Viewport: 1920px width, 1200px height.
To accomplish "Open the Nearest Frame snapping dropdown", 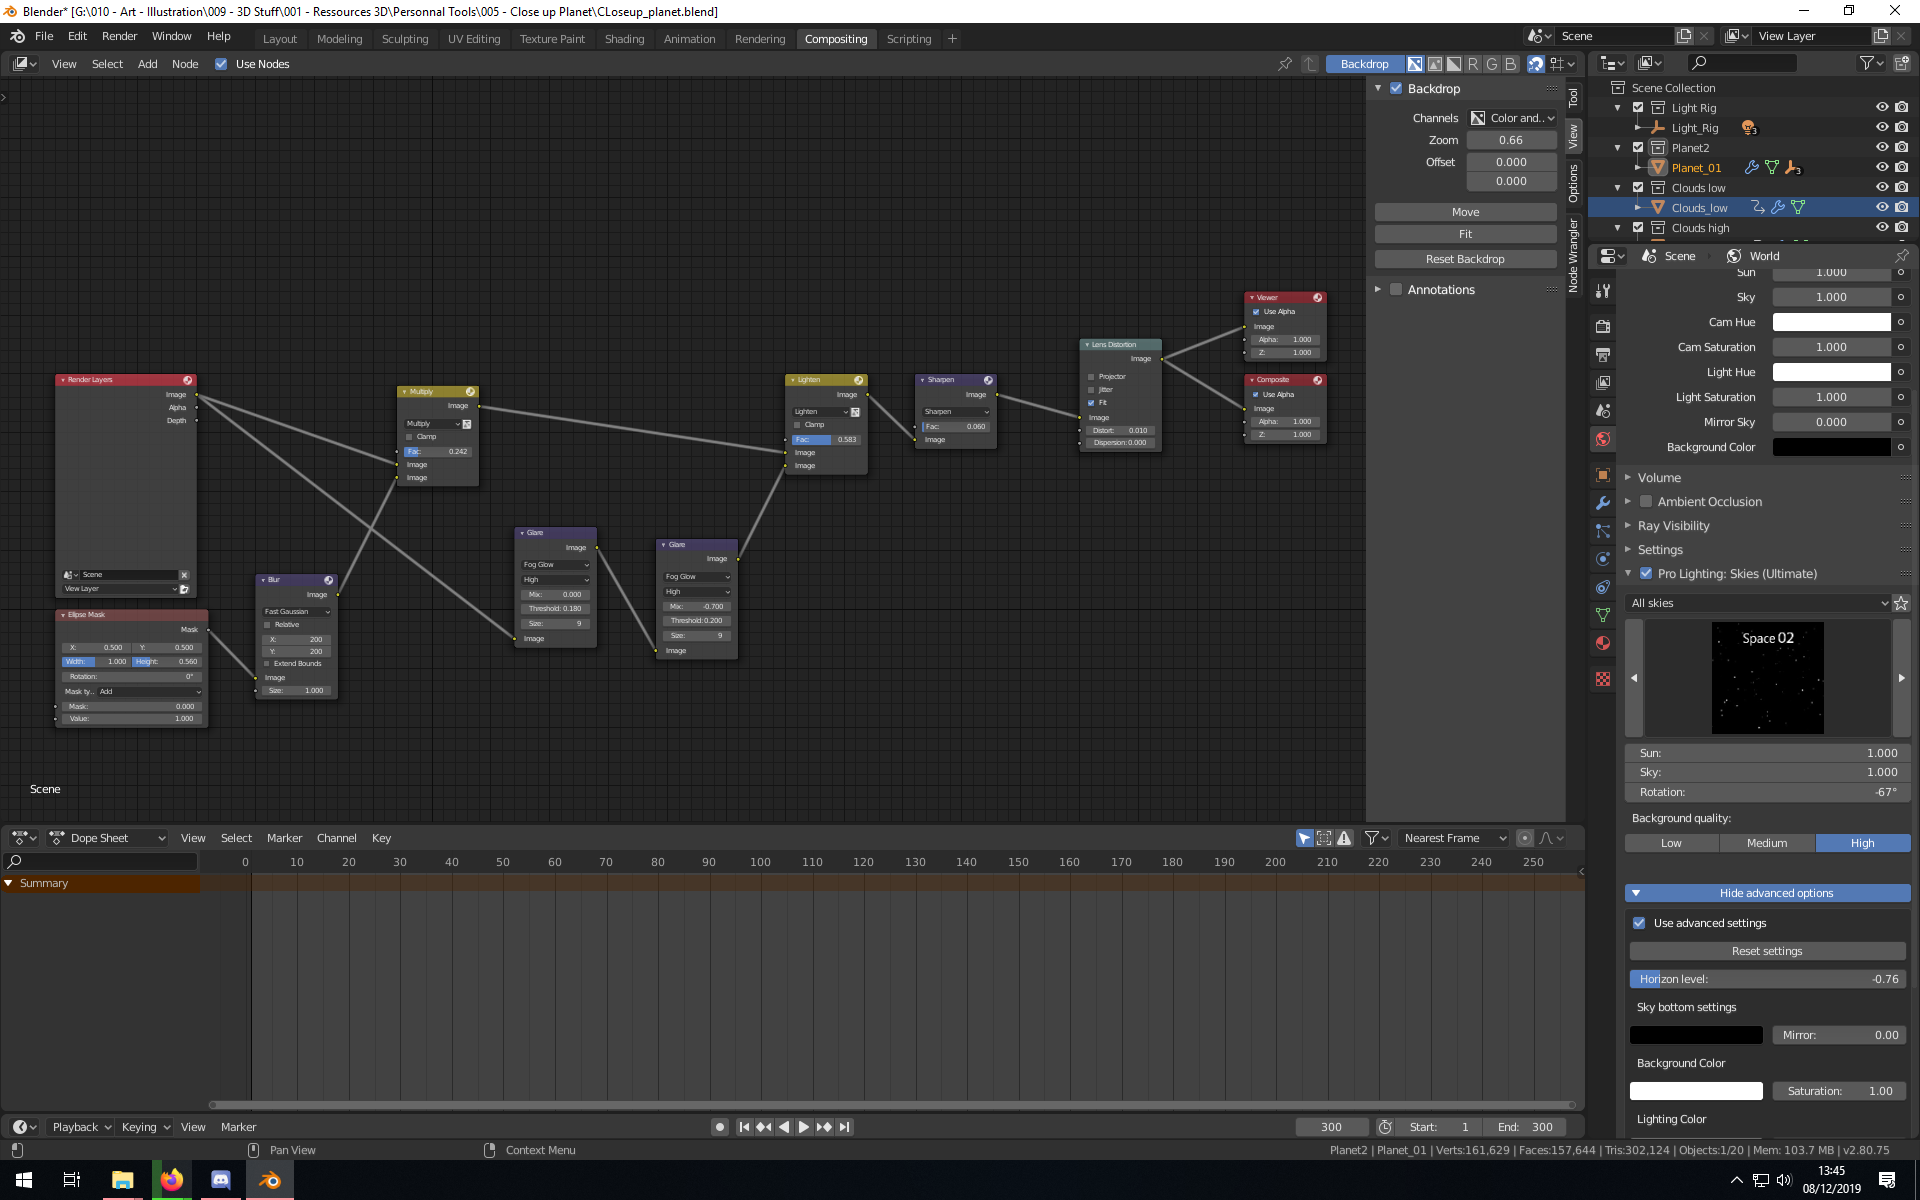I will [x=1454, y=838].
